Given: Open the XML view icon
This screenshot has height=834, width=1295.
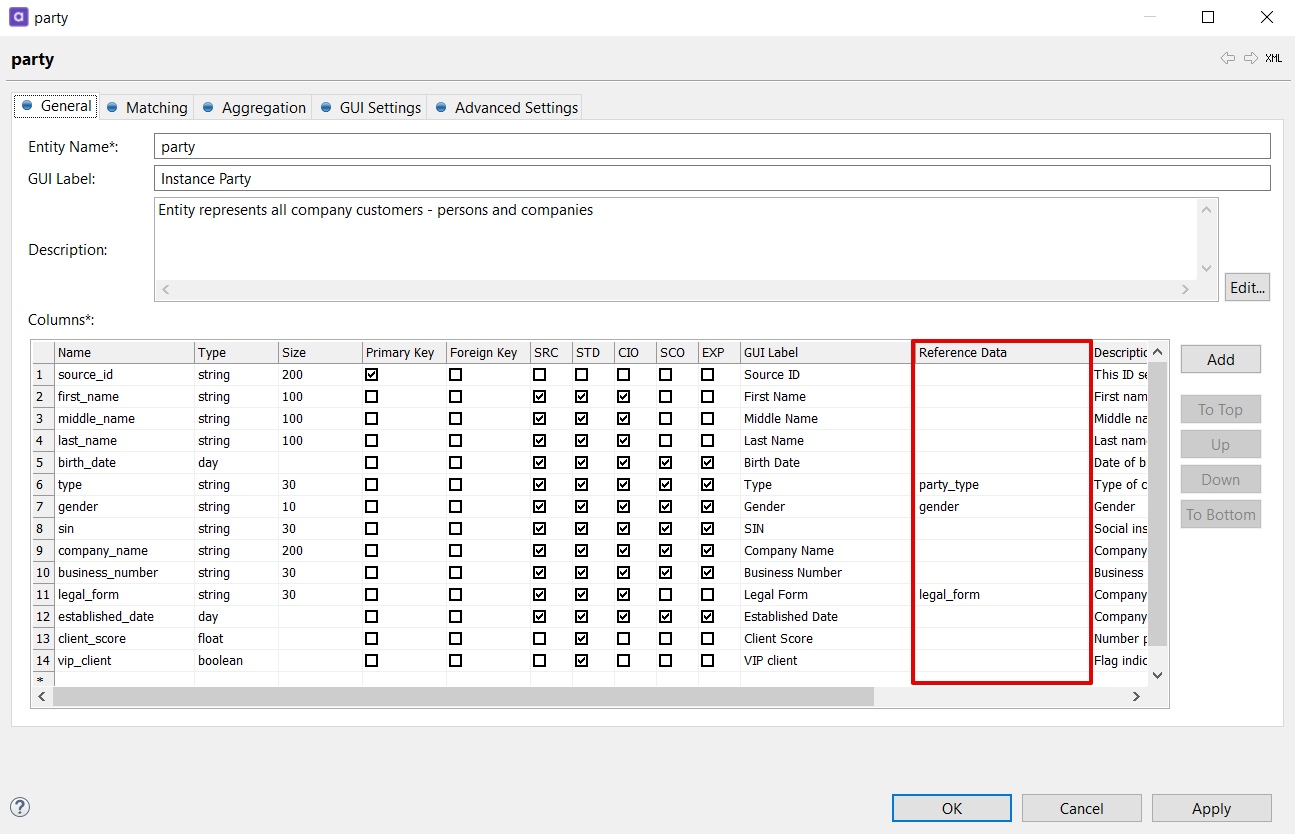Looking at the screenshot, I should [x=1273, y=59].
